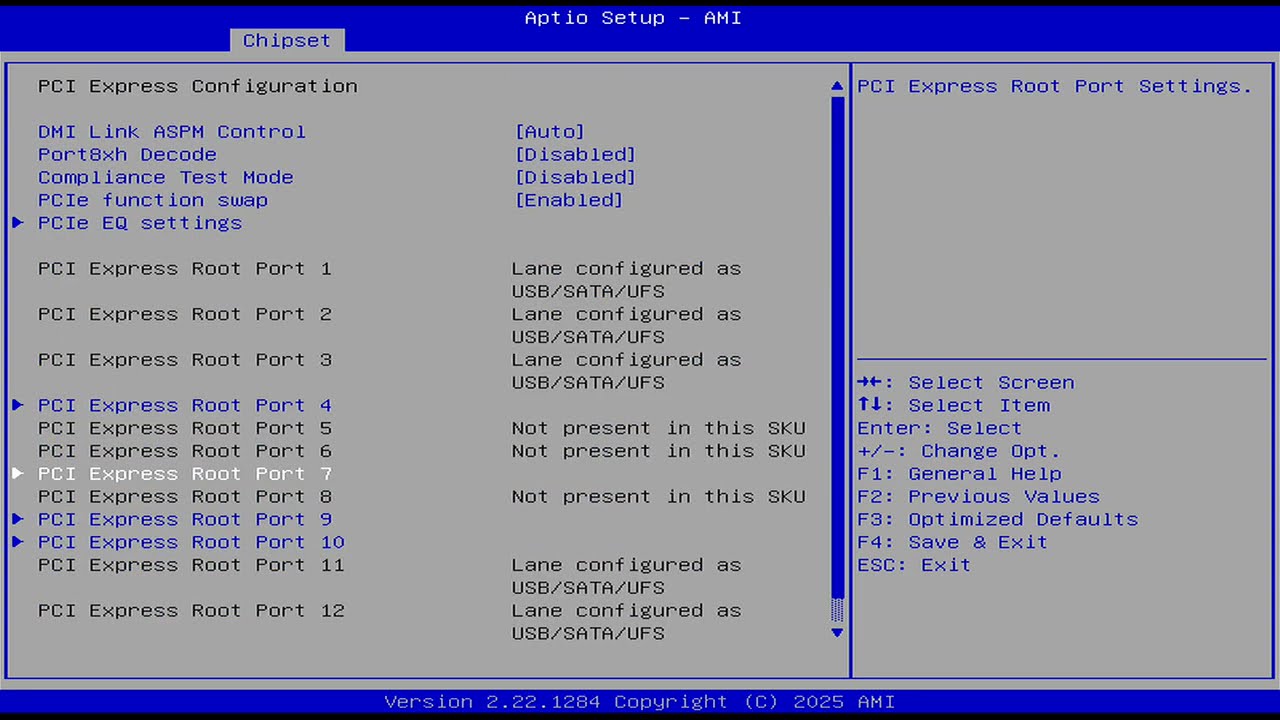
Task: Change DMI Link ASPM [Auto] value
Action: tap(549, 132)
